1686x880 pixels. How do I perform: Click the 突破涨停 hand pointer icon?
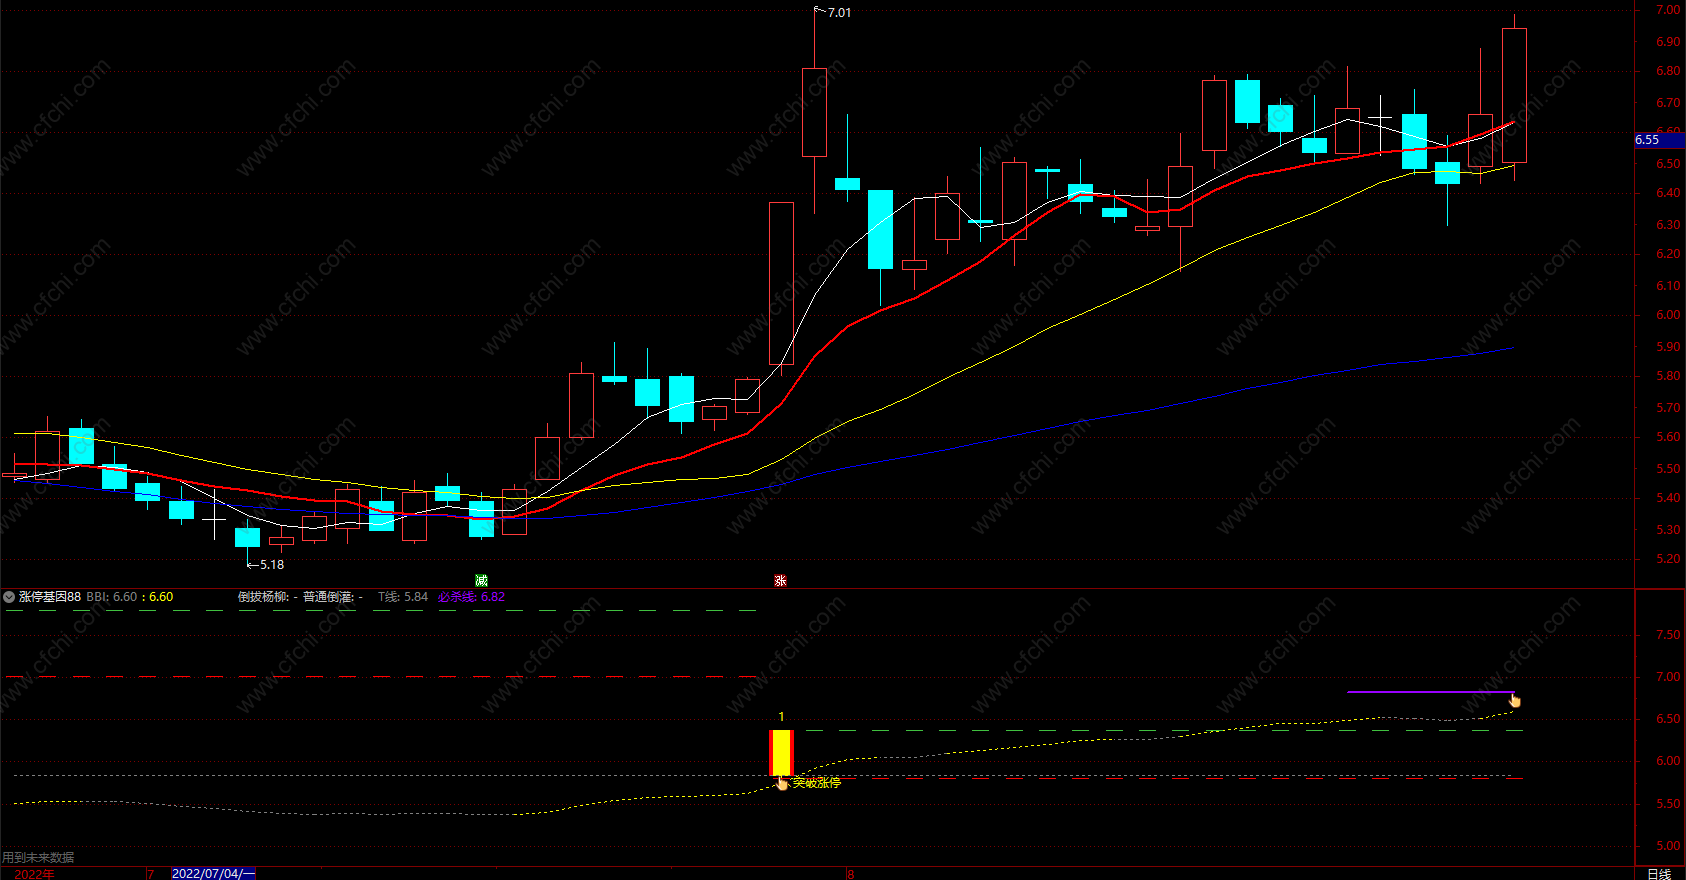(782, 783)
